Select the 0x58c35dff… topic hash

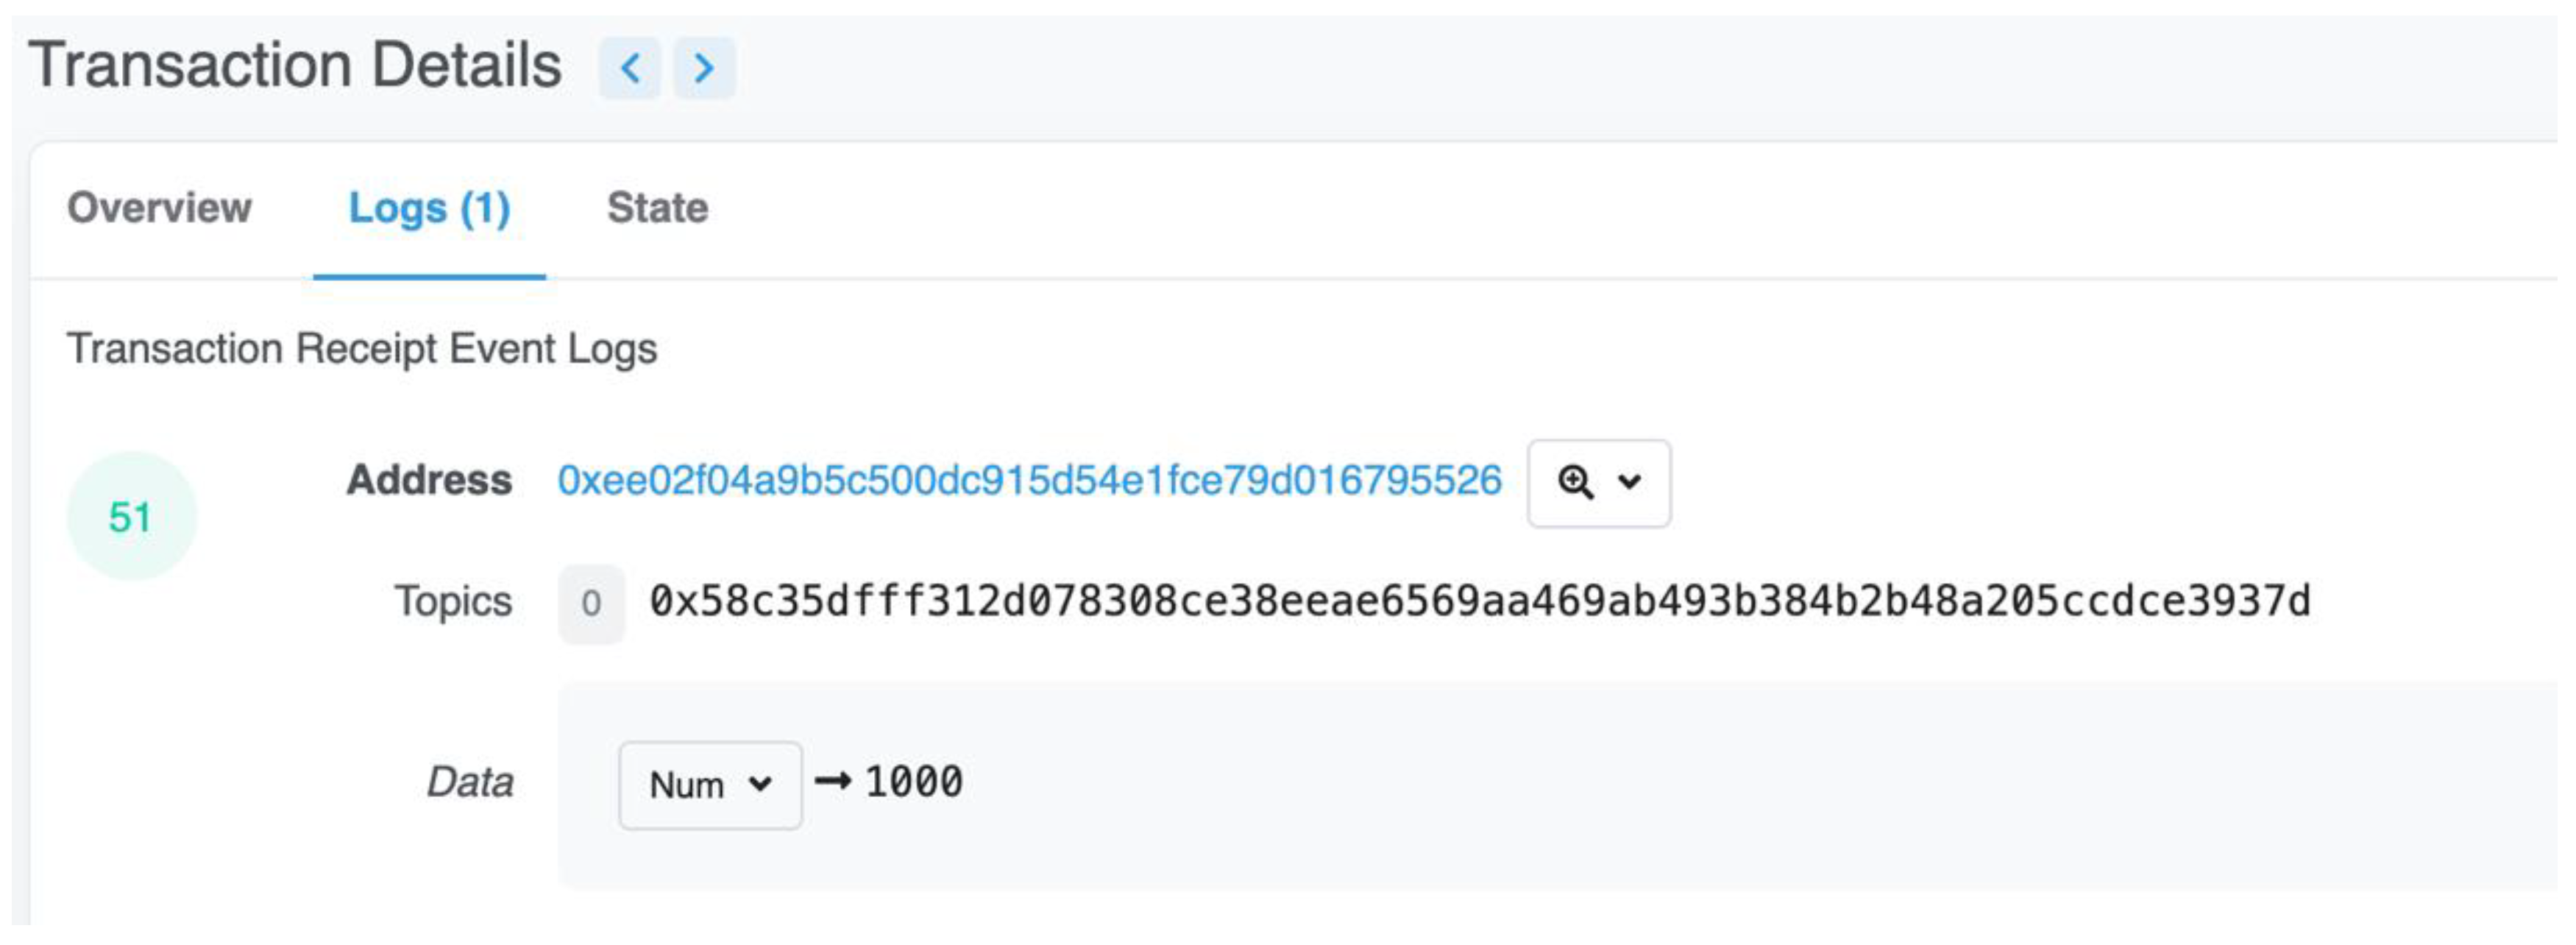click(1480, 602)
